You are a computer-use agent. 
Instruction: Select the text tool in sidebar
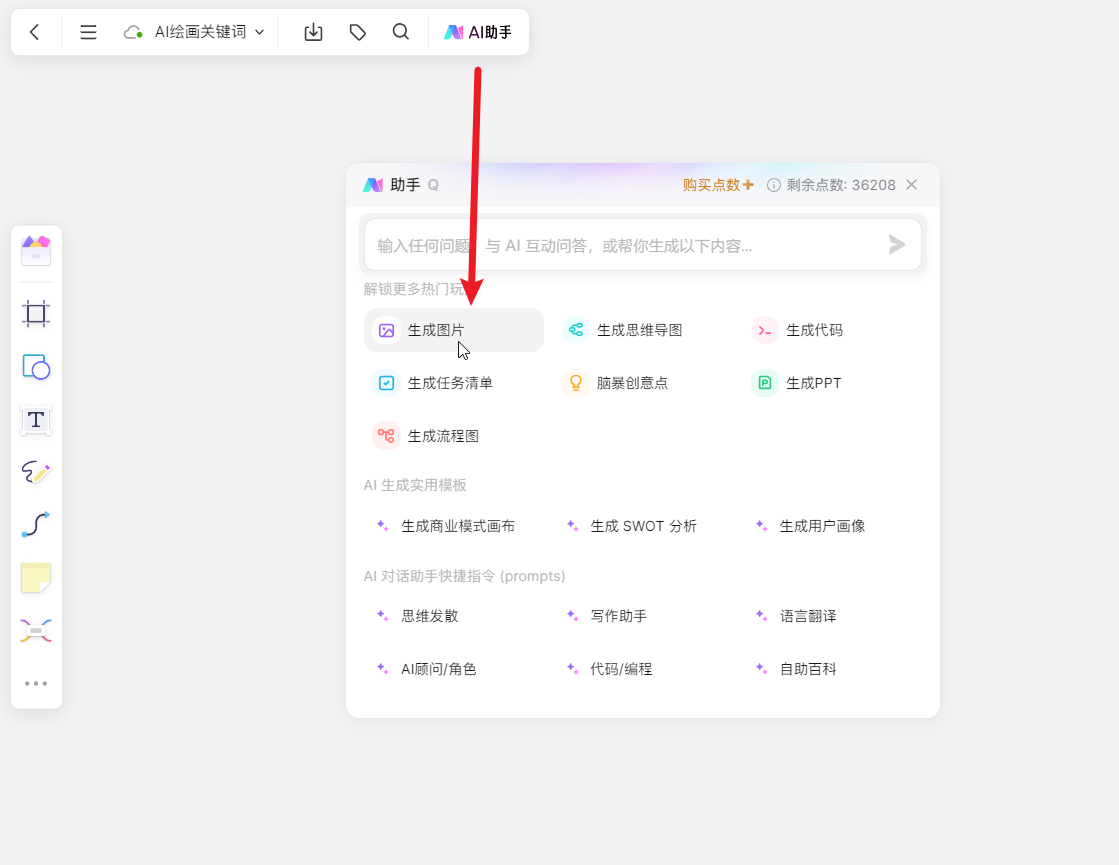36,420
